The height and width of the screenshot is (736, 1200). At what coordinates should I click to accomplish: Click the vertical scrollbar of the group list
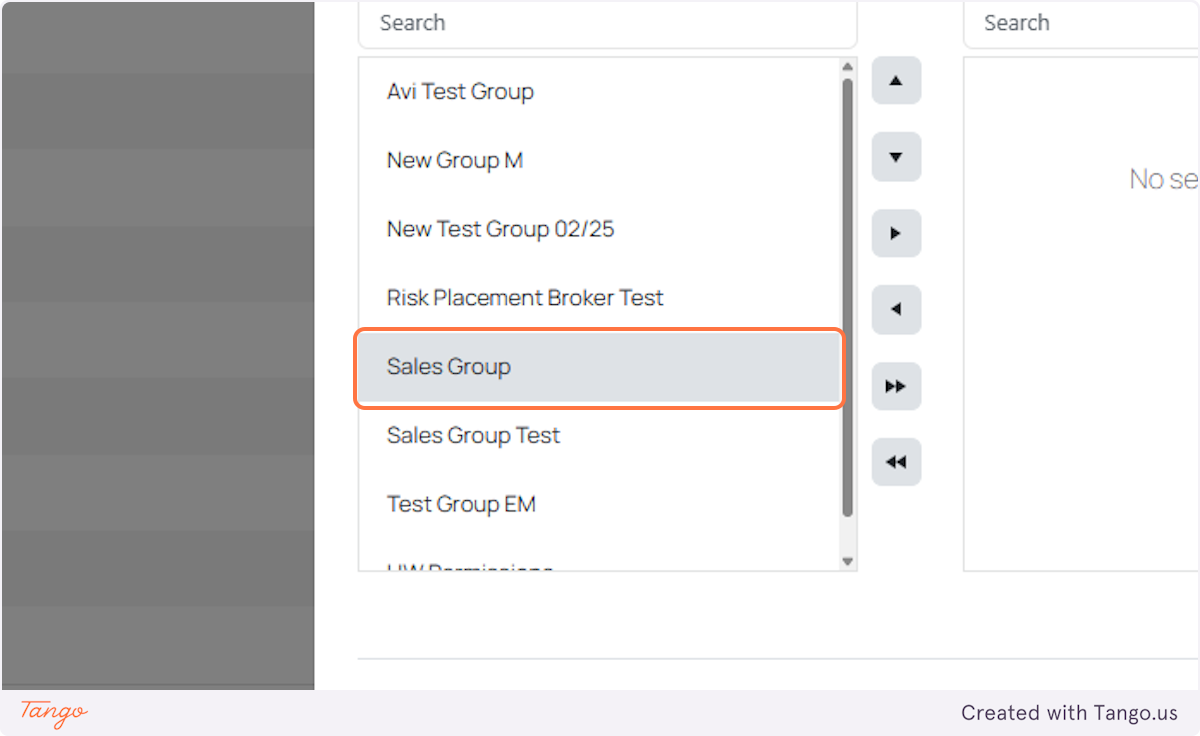point(847,300)
